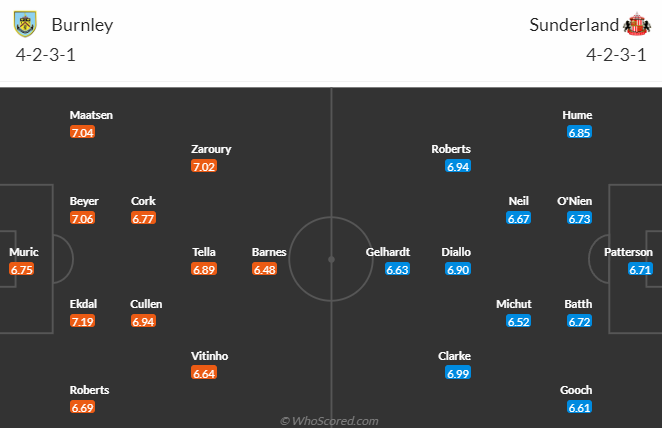This screenshot has height=428, width=662.
Task: Click the Burnley club crest icon
Action: 25,24
